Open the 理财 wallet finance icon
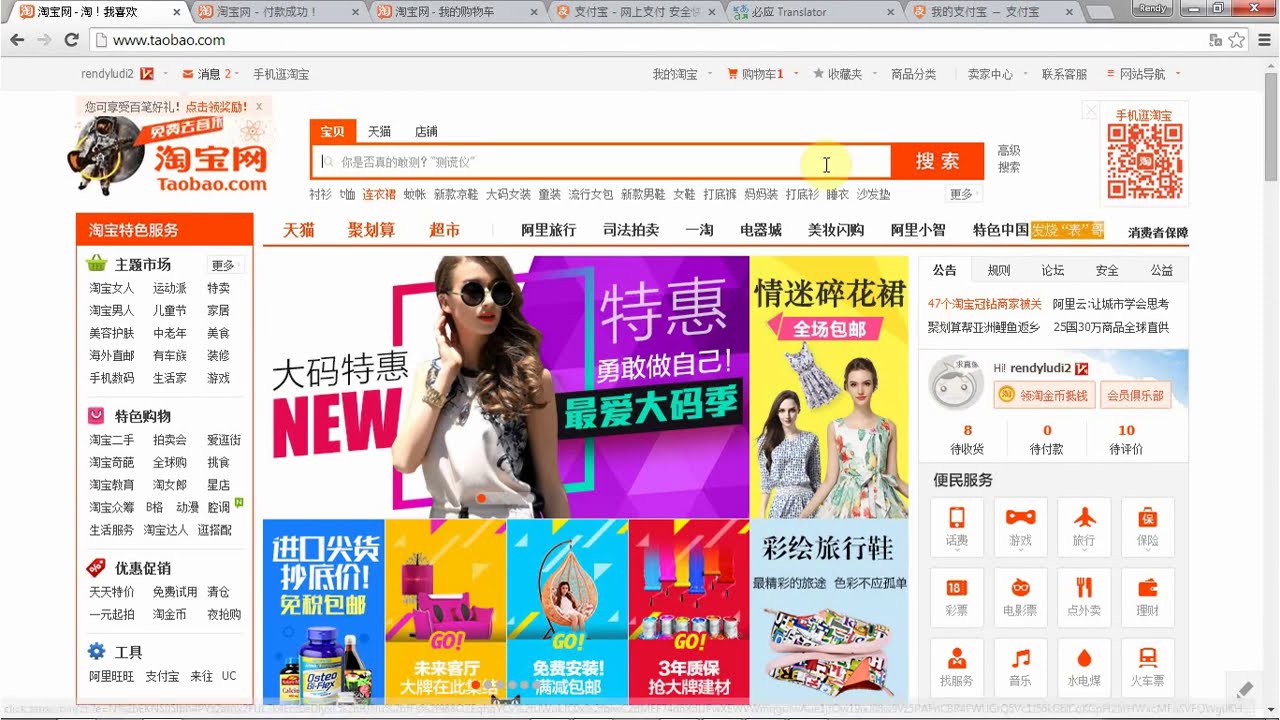The height and width of the screenshot is (720, 1280). pyautogui.click(x=1148, y=597)
